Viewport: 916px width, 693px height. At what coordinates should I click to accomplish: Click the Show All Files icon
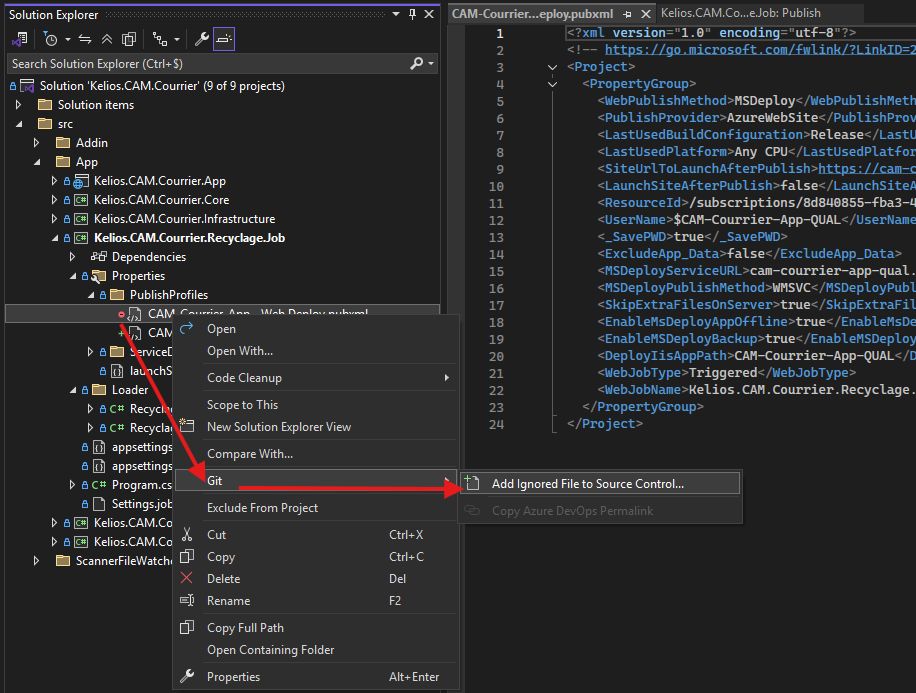coord(129,39)
